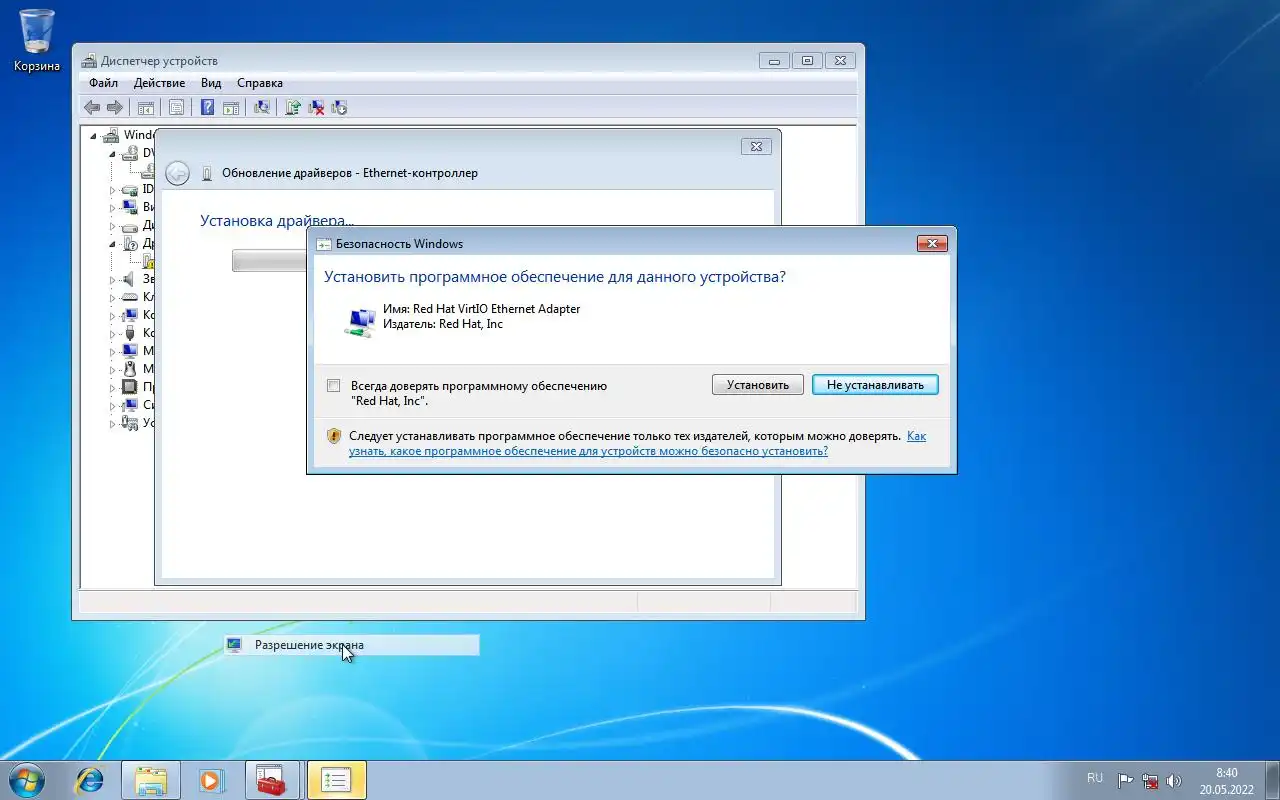Expand the processors node in device tree
Image resolution: width=1280 pixels, height=800 pixels.
(x=112, y=388)
